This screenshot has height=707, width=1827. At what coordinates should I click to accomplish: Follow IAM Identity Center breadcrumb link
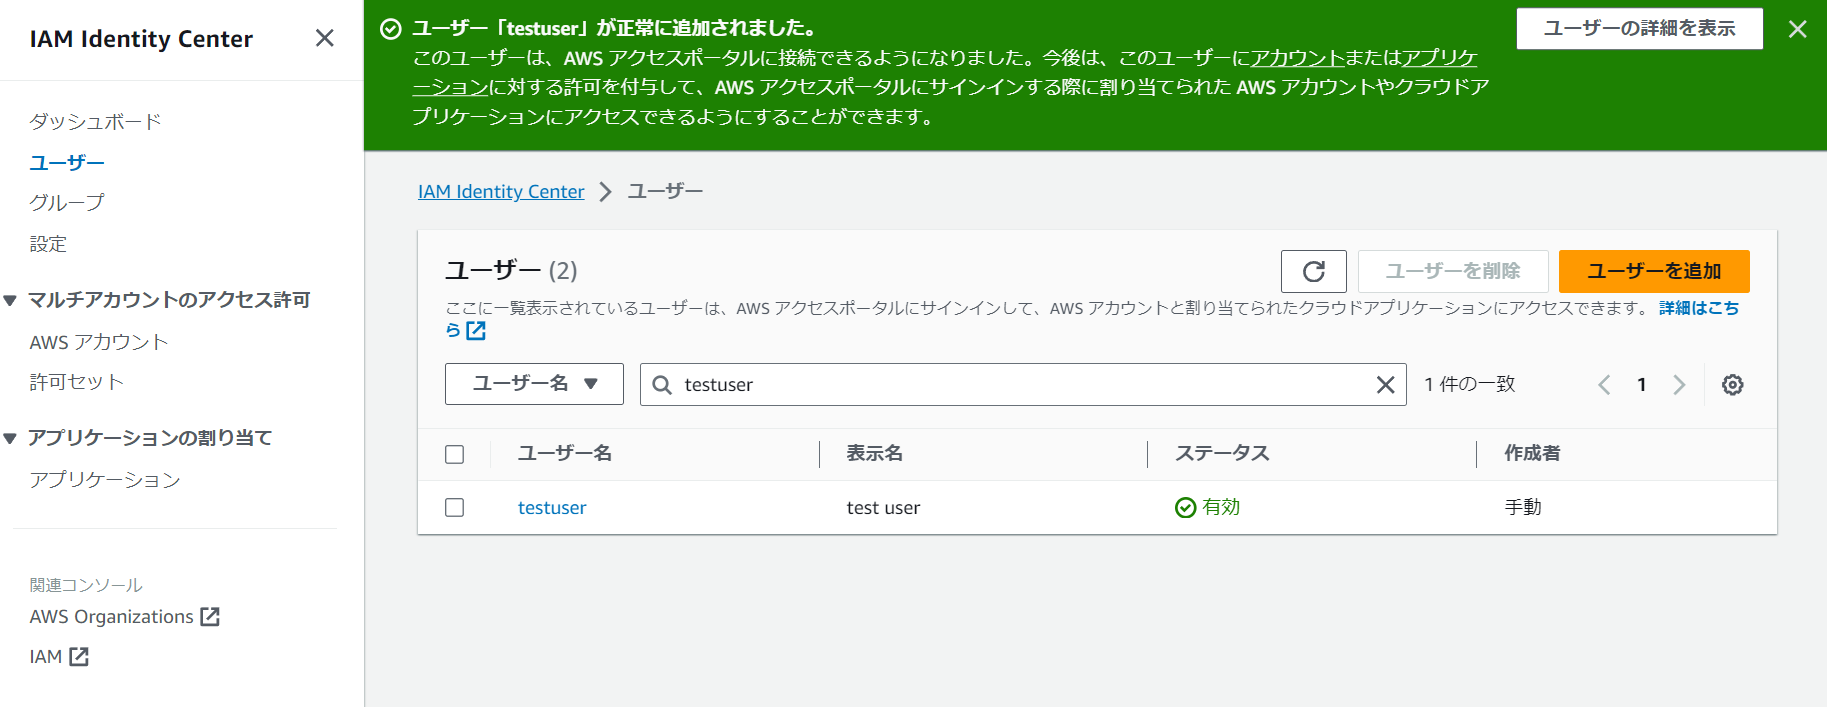501,191
